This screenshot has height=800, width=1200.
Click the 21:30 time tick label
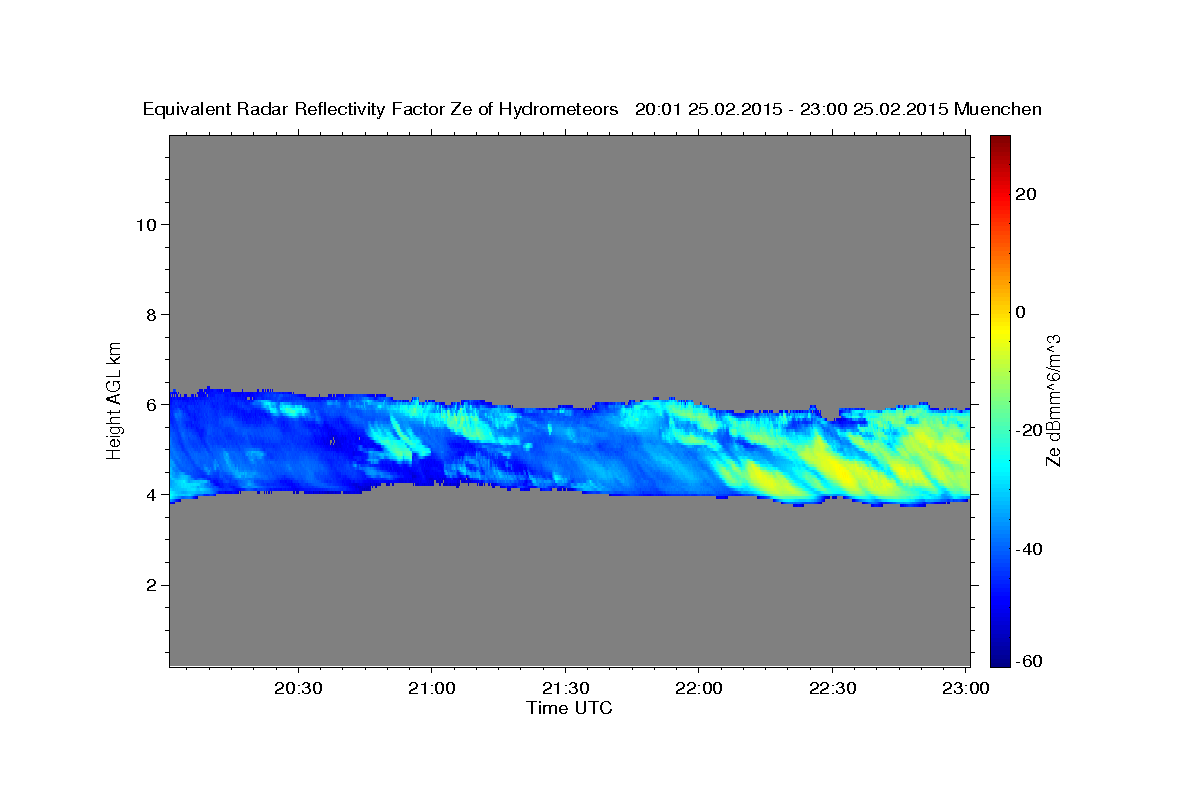click(566, 689)
